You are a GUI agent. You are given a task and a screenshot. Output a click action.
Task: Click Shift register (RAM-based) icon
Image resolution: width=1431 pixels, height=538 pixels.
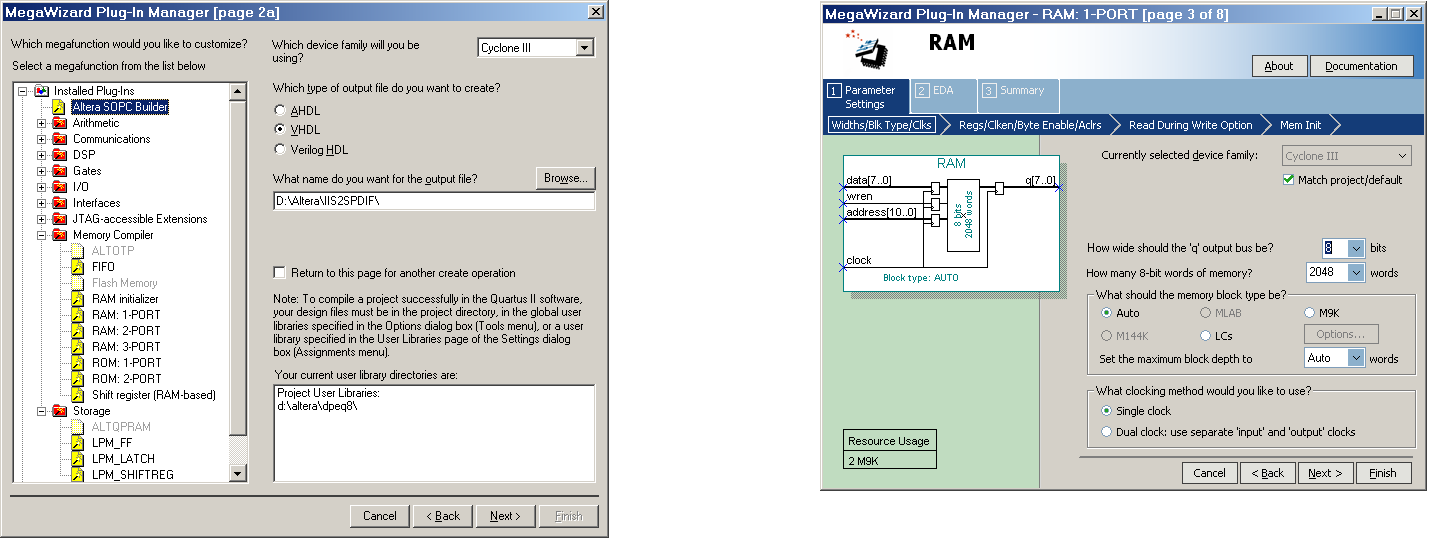point(79,395)
